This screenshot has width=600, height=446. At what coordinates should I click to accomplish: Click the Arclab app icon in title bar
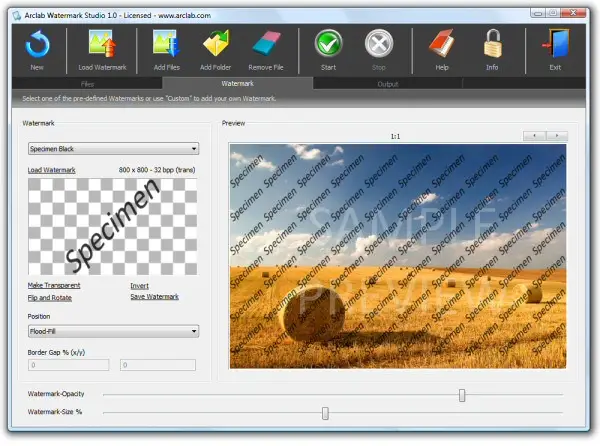16,15
